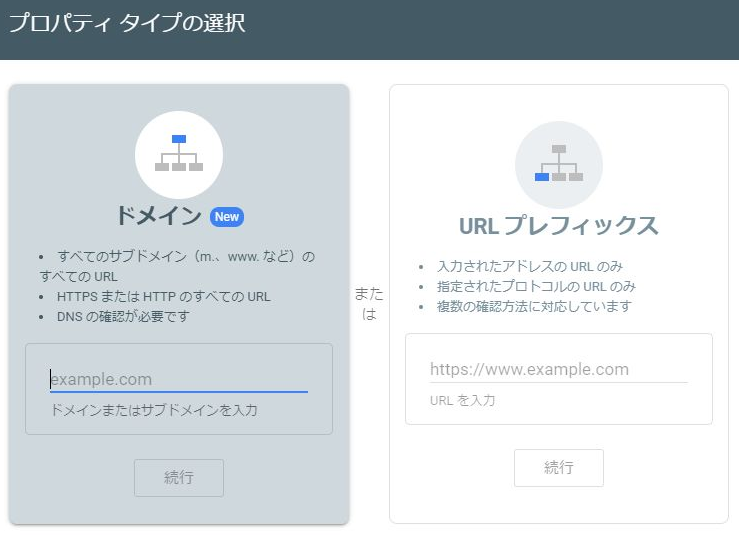Click the 複数の確認方法に対応しています bullet
The width and height of the screenshot is (739, 535).
click(534, 306)
